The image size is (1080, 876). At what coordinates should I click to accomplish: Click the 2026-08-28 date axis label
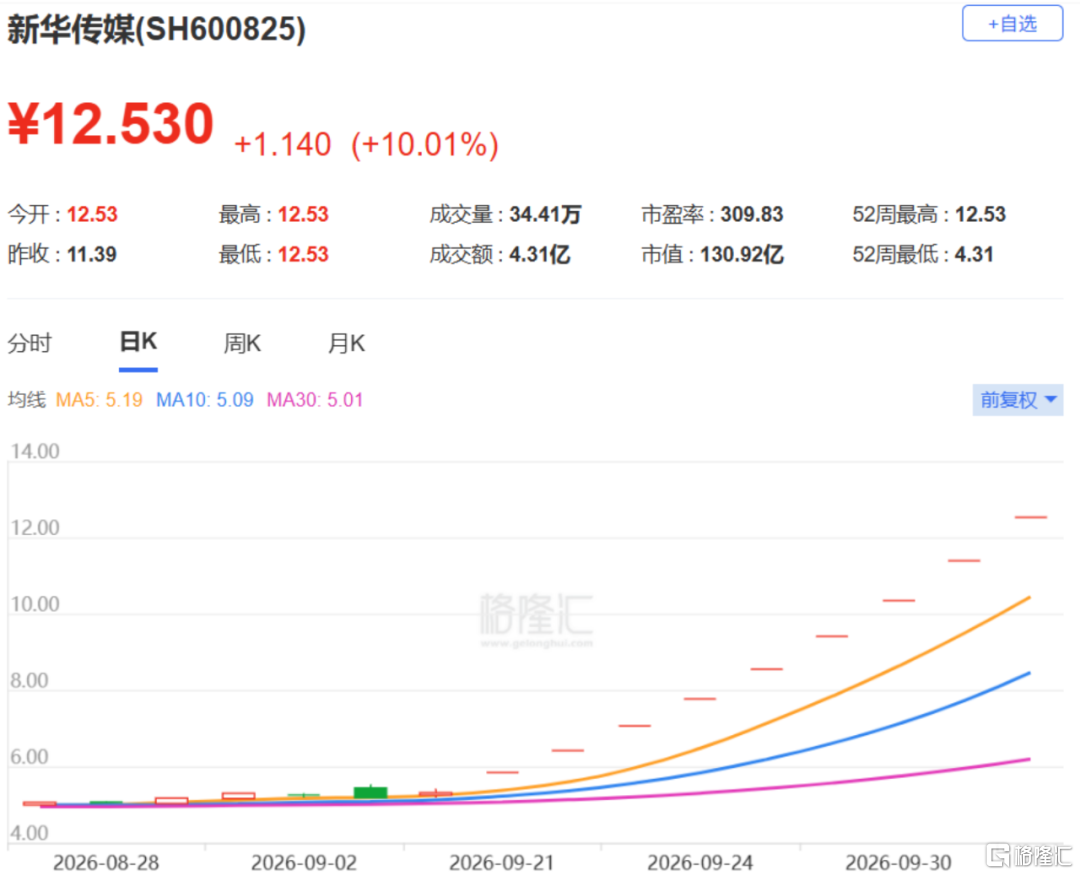pyautogui.click(x=106, y=862)
